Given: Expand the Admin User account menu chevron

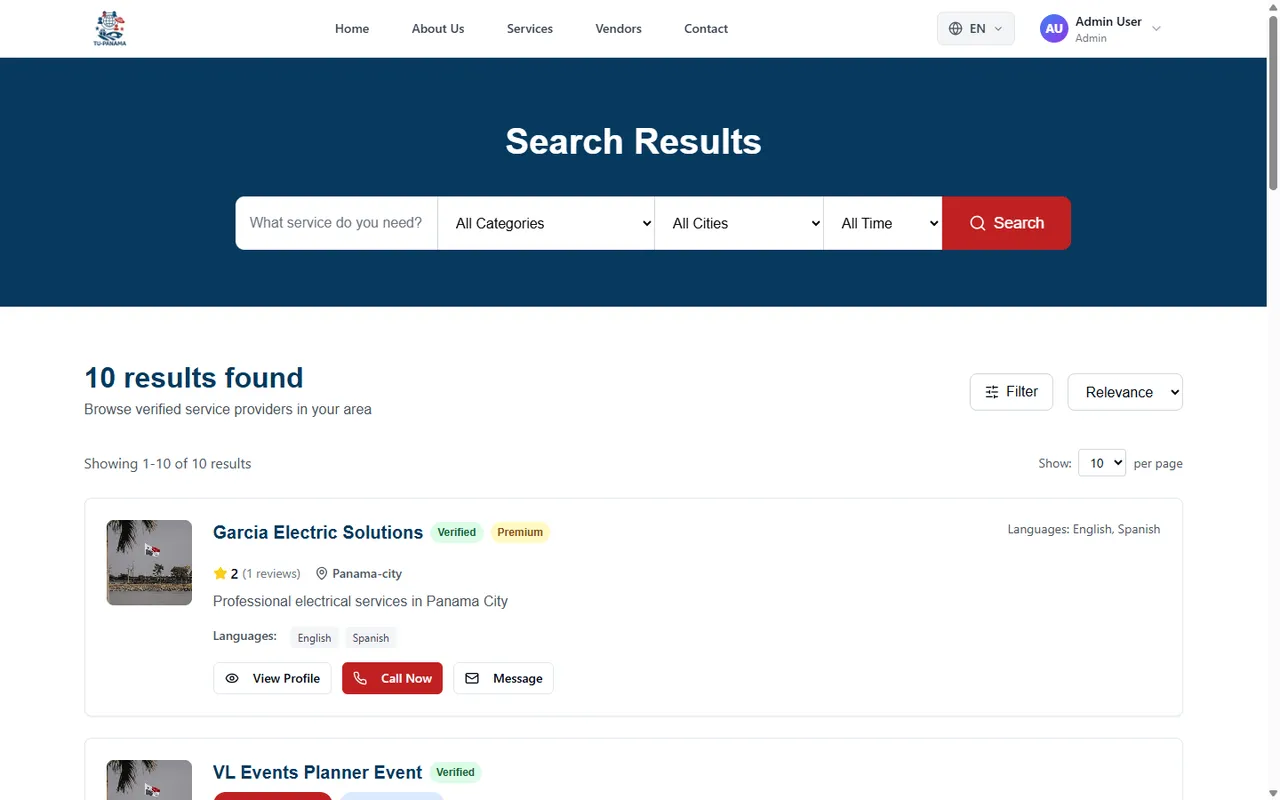Looking at the screenshot, I should (1156, 29).
